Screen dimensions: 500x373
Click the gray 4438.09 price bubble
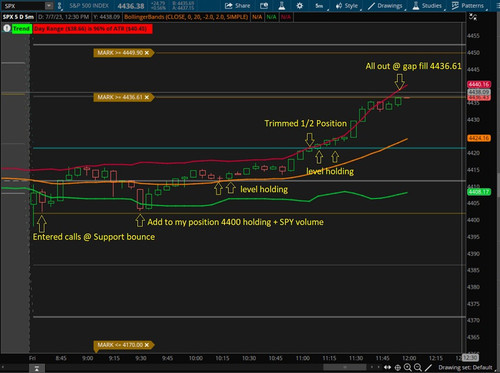(479, 92)
